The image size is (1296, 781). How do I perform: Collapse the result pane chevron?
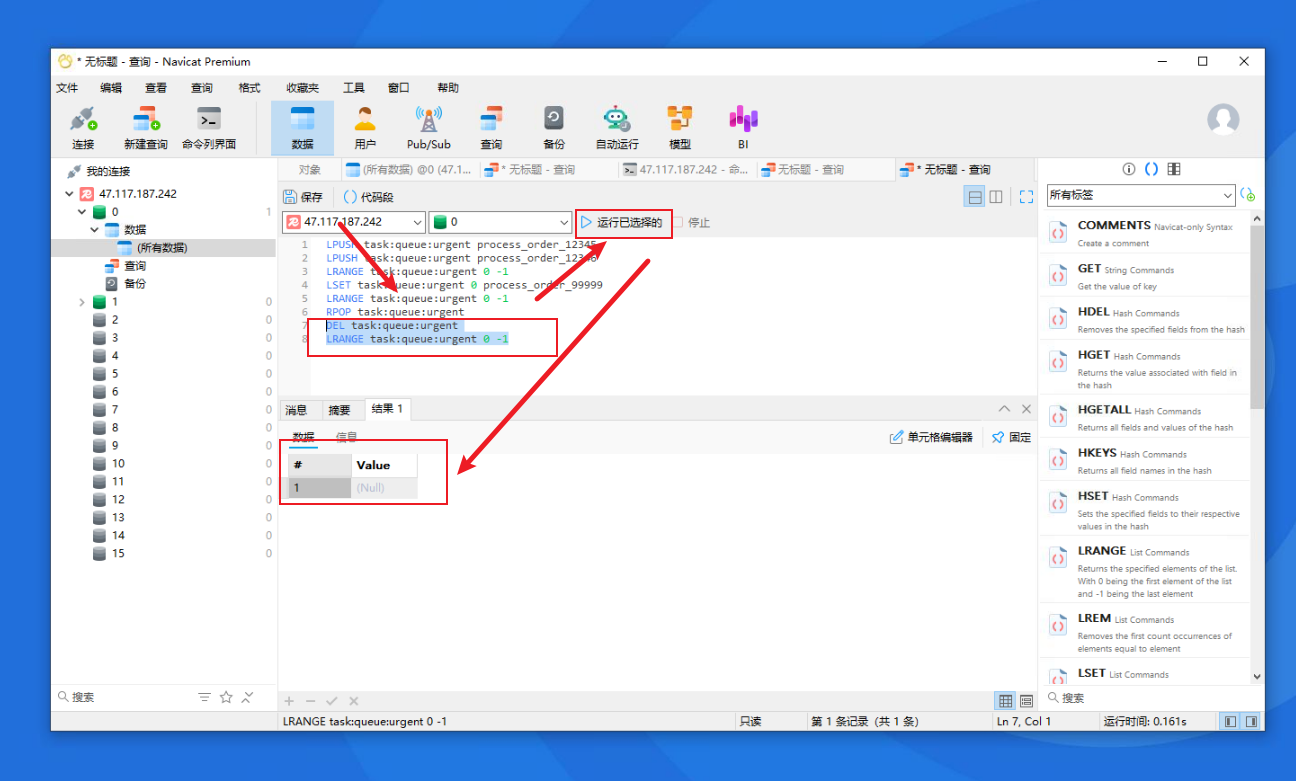[1004, 409]
